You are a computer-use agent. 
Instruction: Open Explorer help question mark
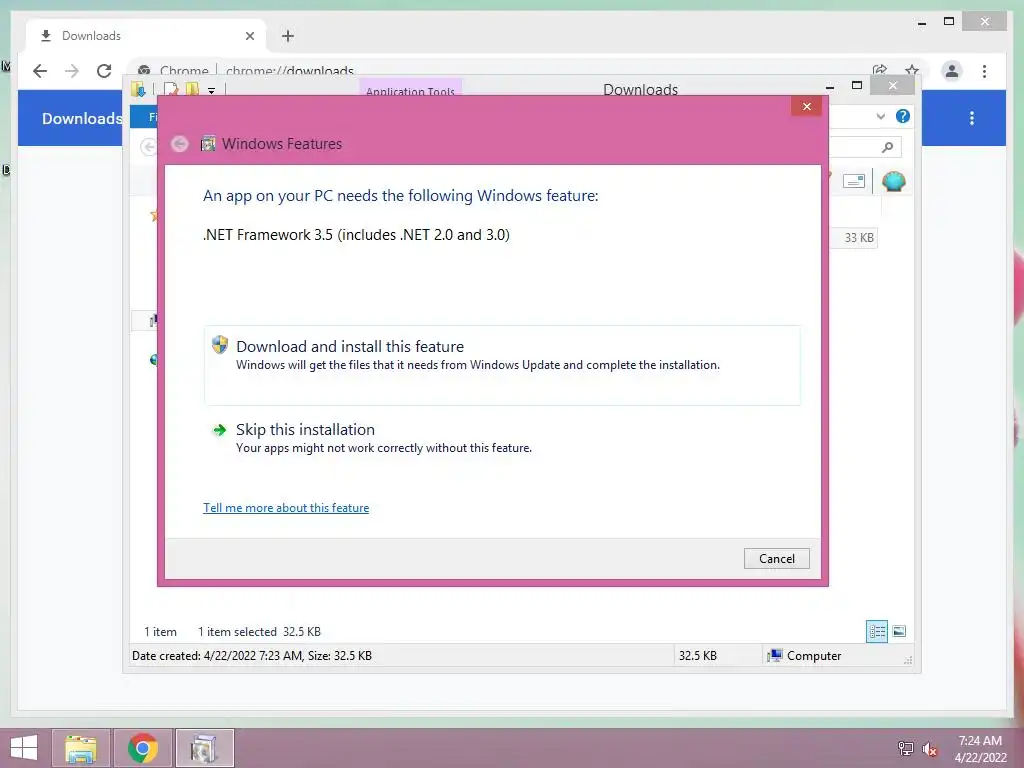coord(903,116)
